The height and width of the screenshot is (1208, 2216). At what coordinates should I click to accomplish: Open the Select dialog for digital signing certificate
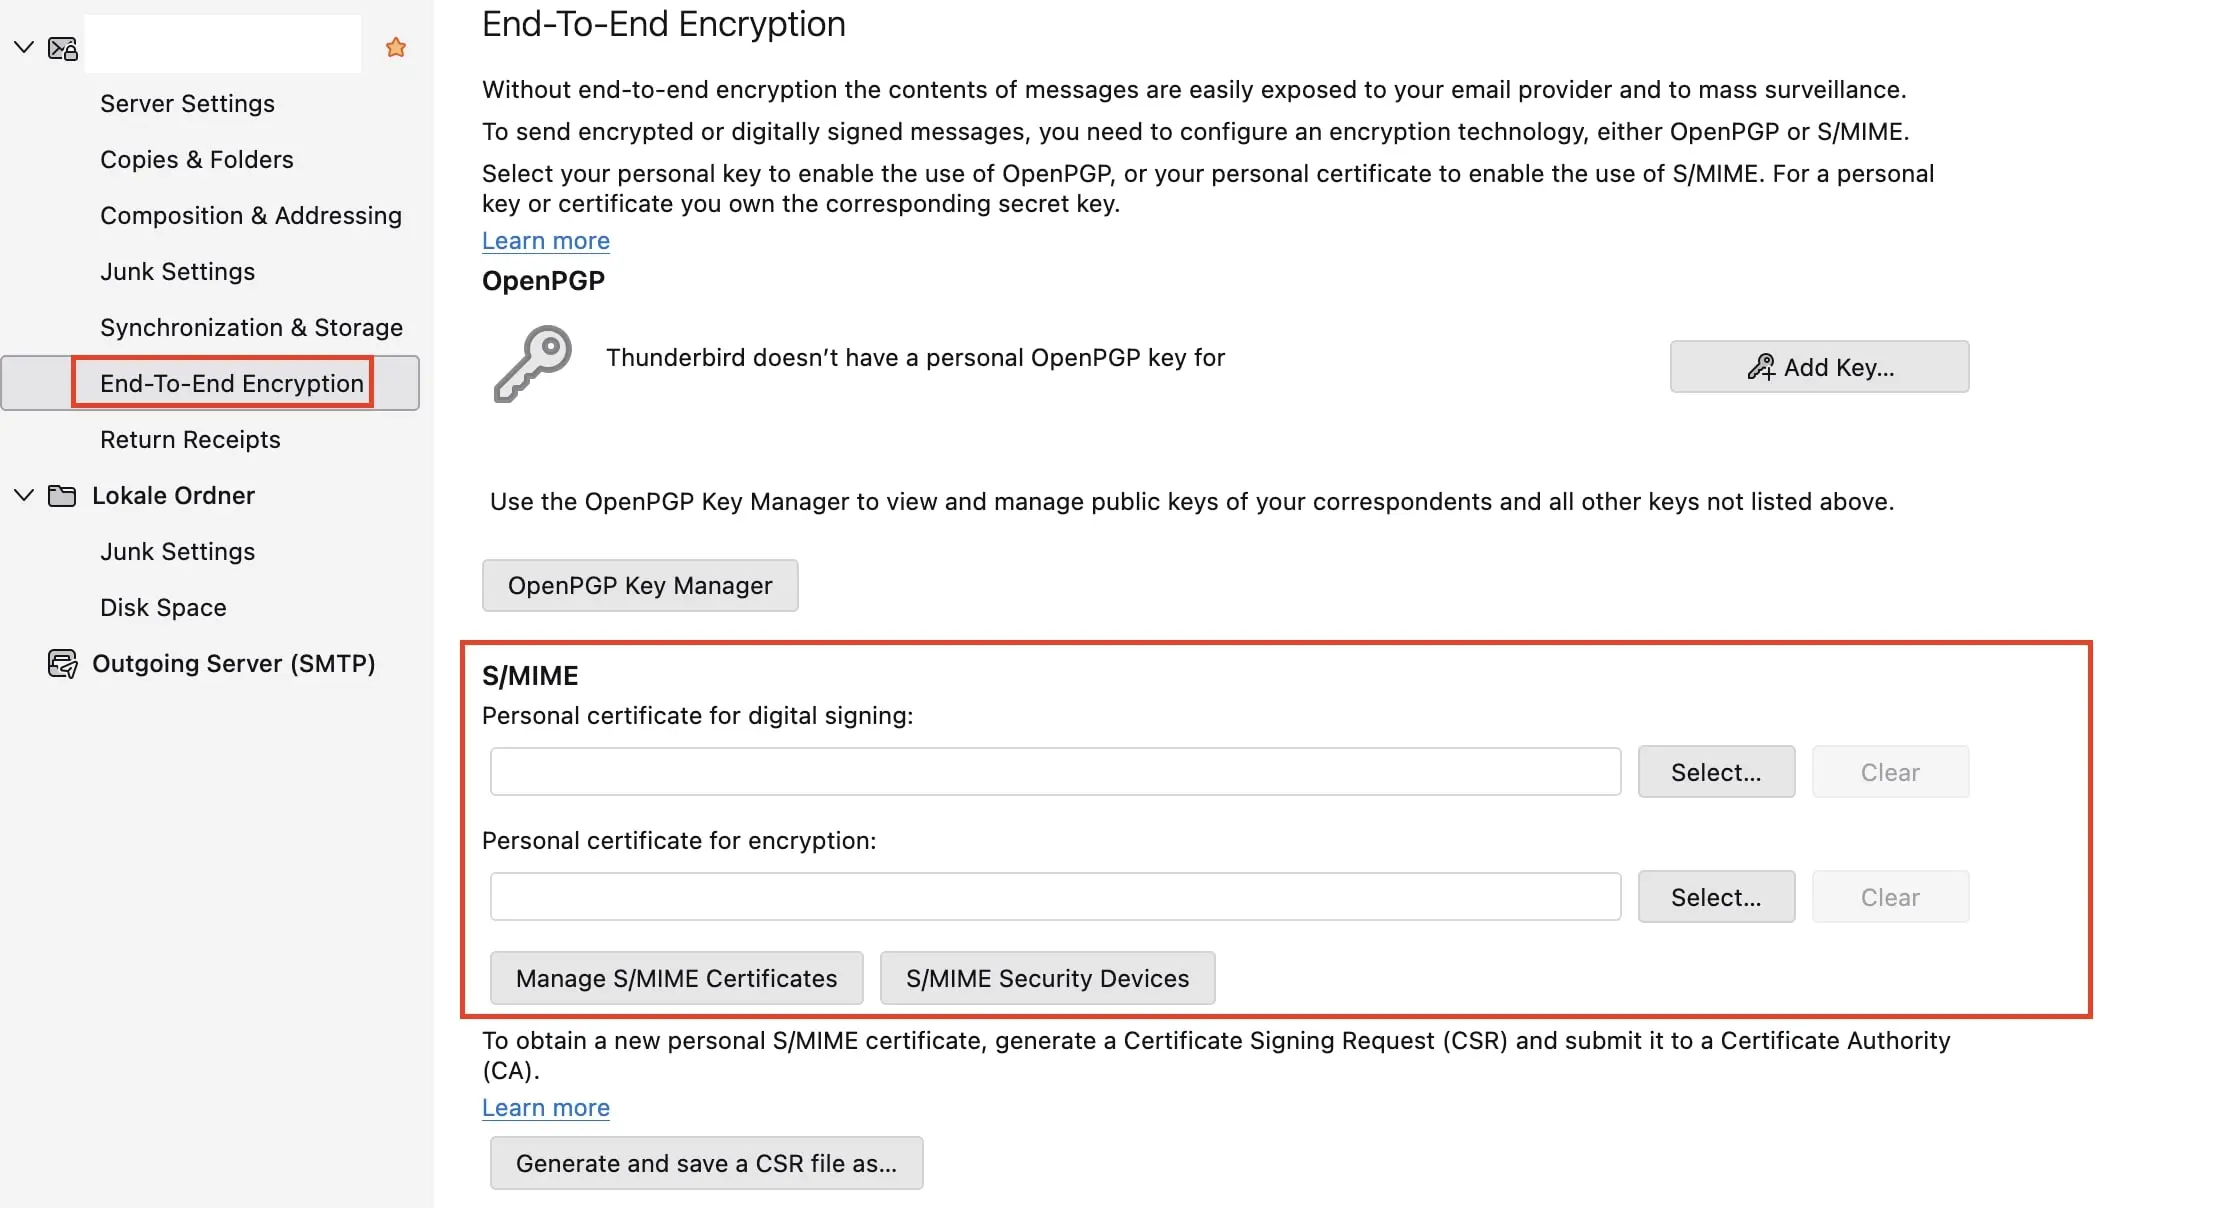(x=1716, y=771)
